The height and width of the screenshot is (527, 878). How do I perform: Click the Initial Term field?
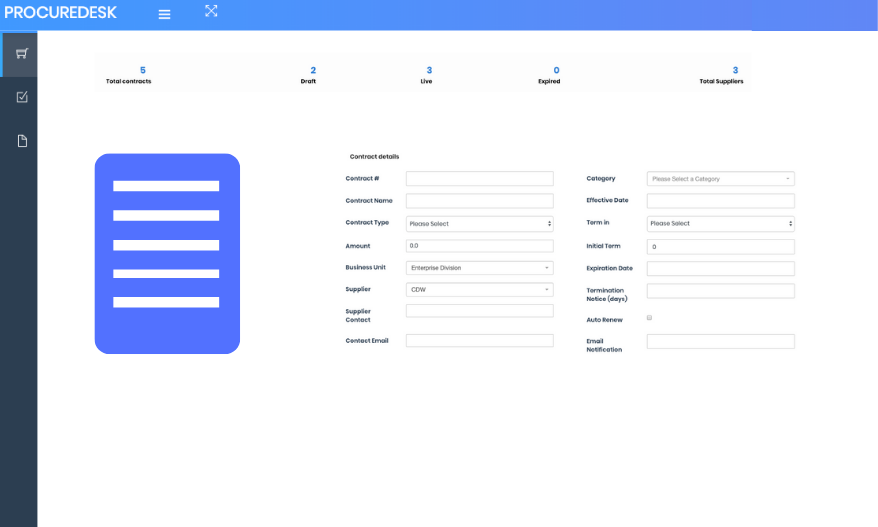(x=721, y=246)
